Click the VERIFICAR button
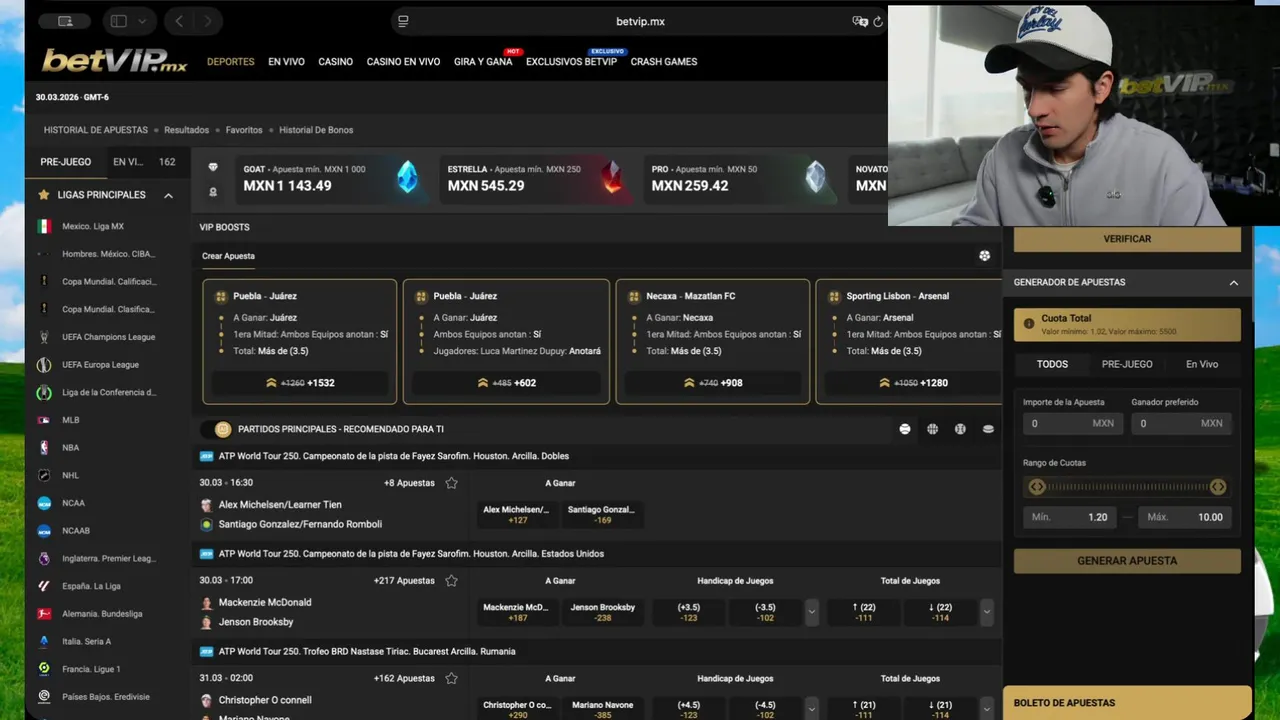 [x=1127, y=239]
